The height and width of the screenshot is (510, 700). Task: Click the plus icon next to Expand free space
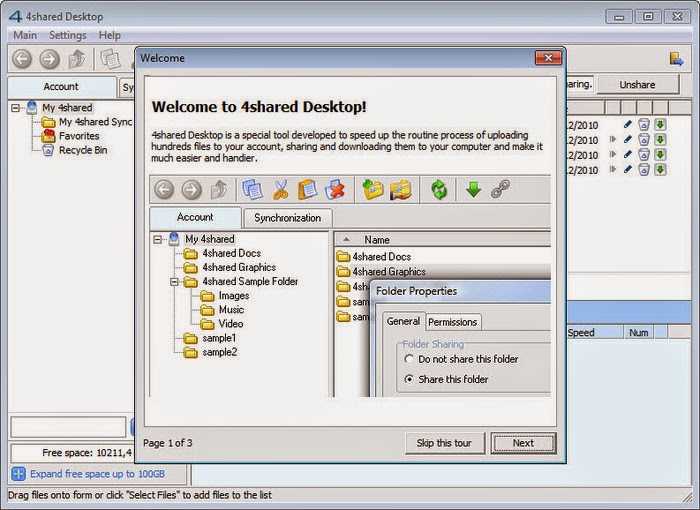tap(18, 473)
